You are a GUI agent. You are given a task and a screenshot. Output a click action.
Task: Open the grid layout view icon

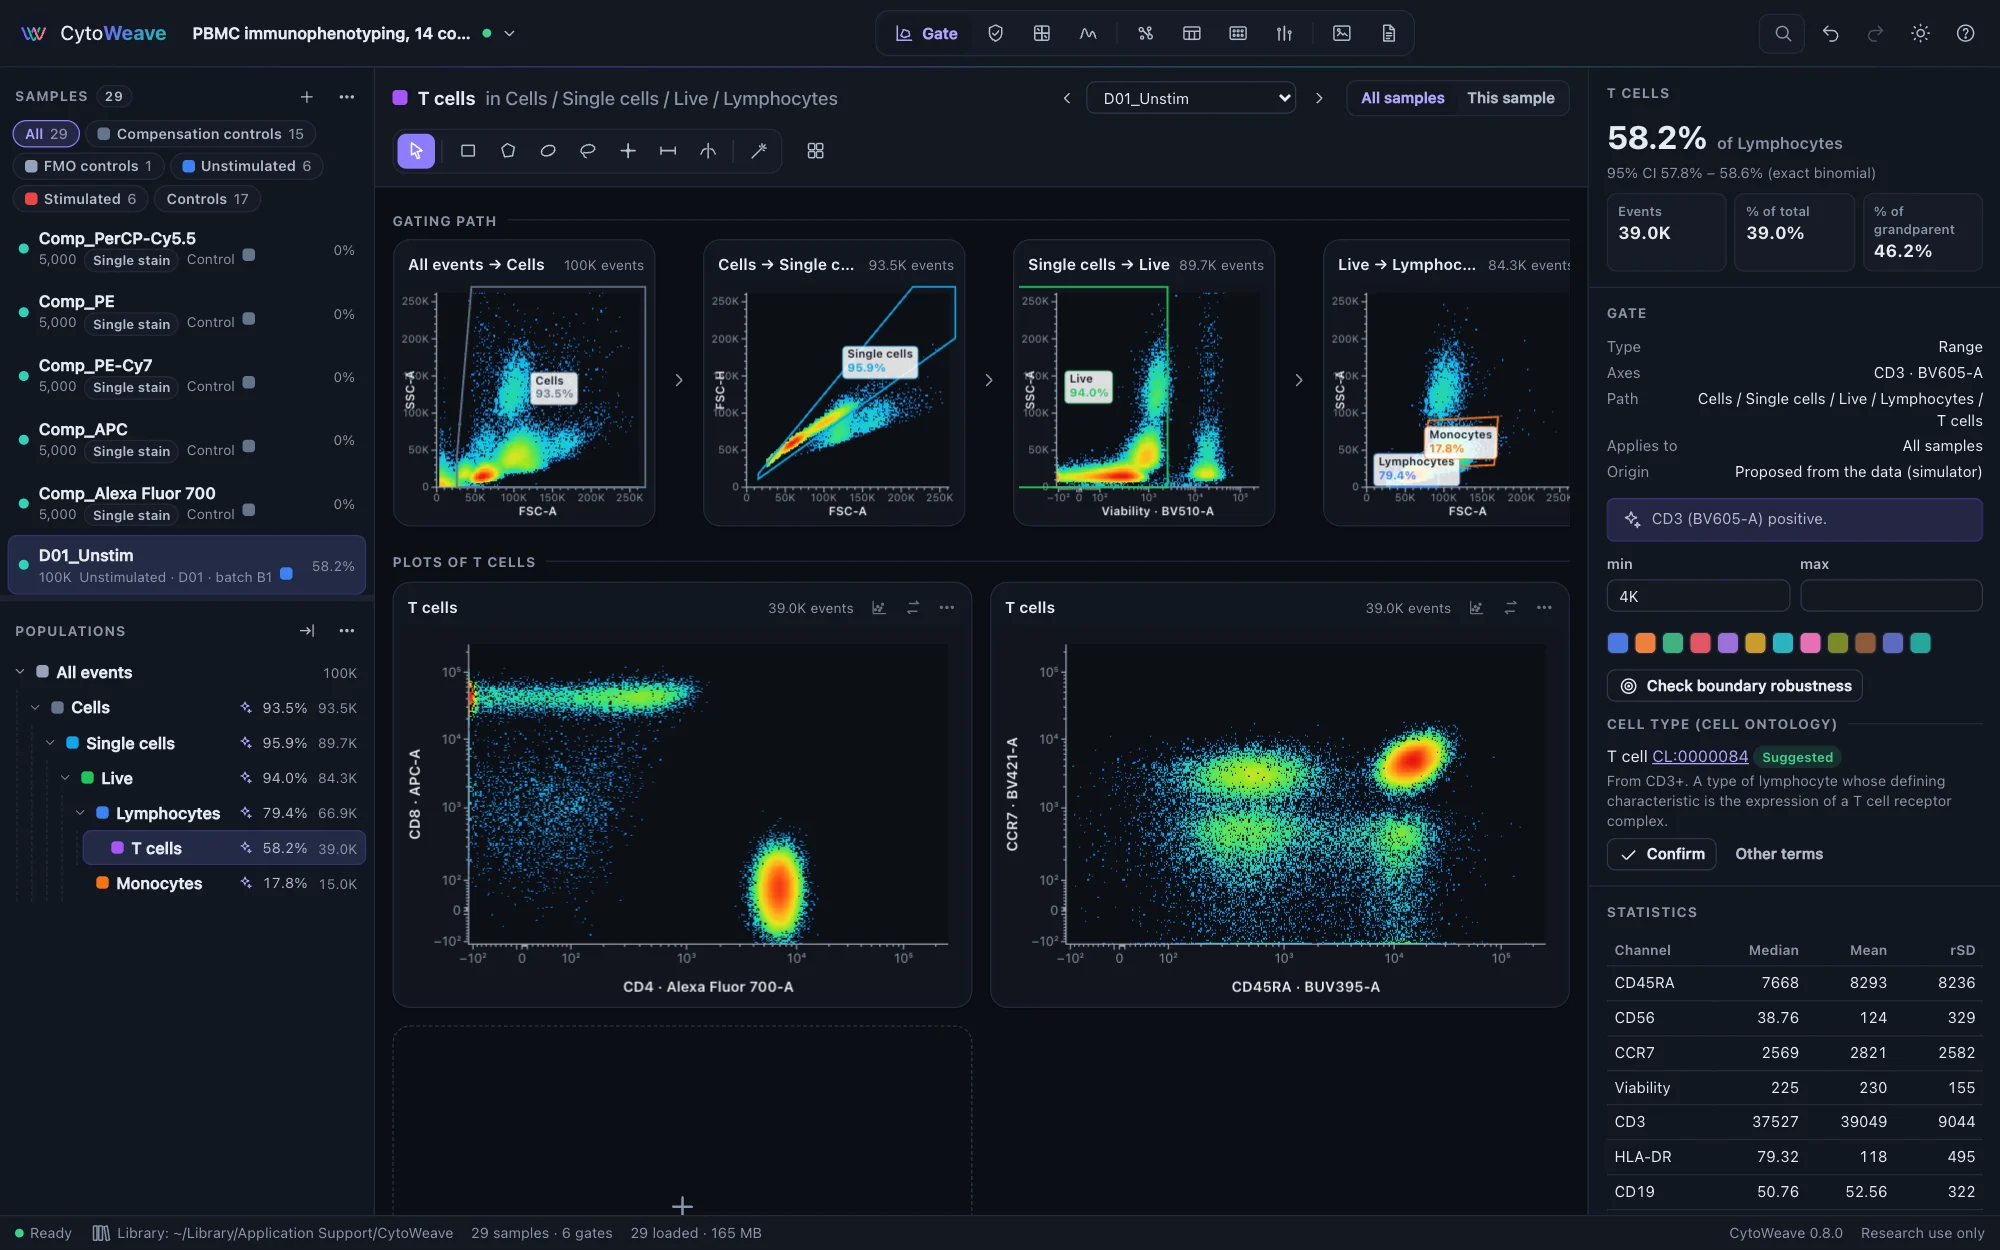815,151
